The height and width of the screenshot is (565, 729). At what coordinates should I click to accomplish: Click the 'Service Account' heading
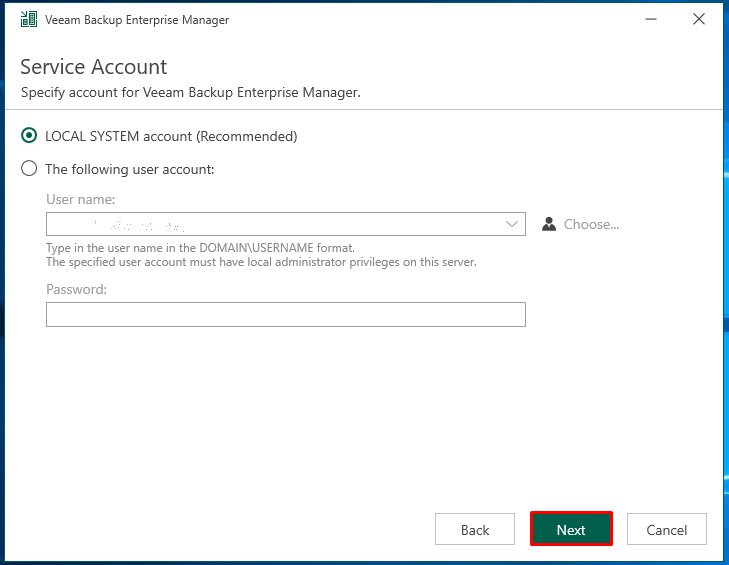(93, 67)
